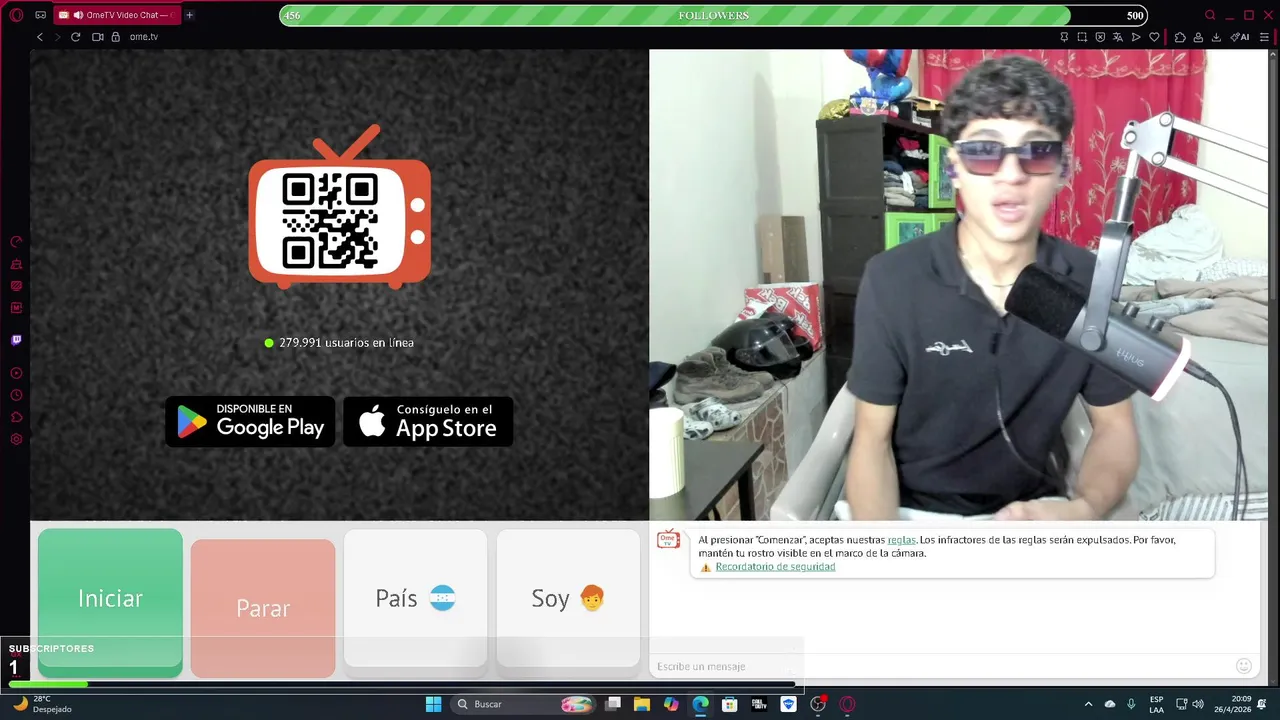Image resolution: width=1280 pixels, height=720 pixels.
Task: Open a new tab with plus button
Action: tap(189, 15)
